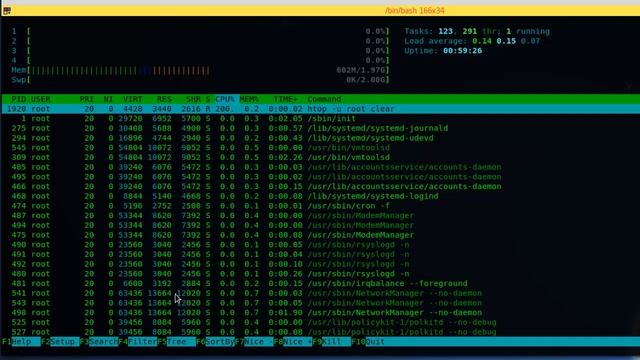Select the /usr/sbin/cron -f row
The height and width of the screenshot is (360, 640).
pyautogui.click(x=320, y=206)
